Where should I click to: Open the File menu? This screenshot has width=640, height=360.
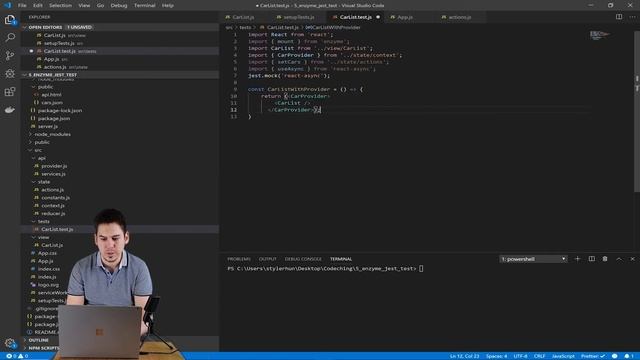click(x=22, y=5)
